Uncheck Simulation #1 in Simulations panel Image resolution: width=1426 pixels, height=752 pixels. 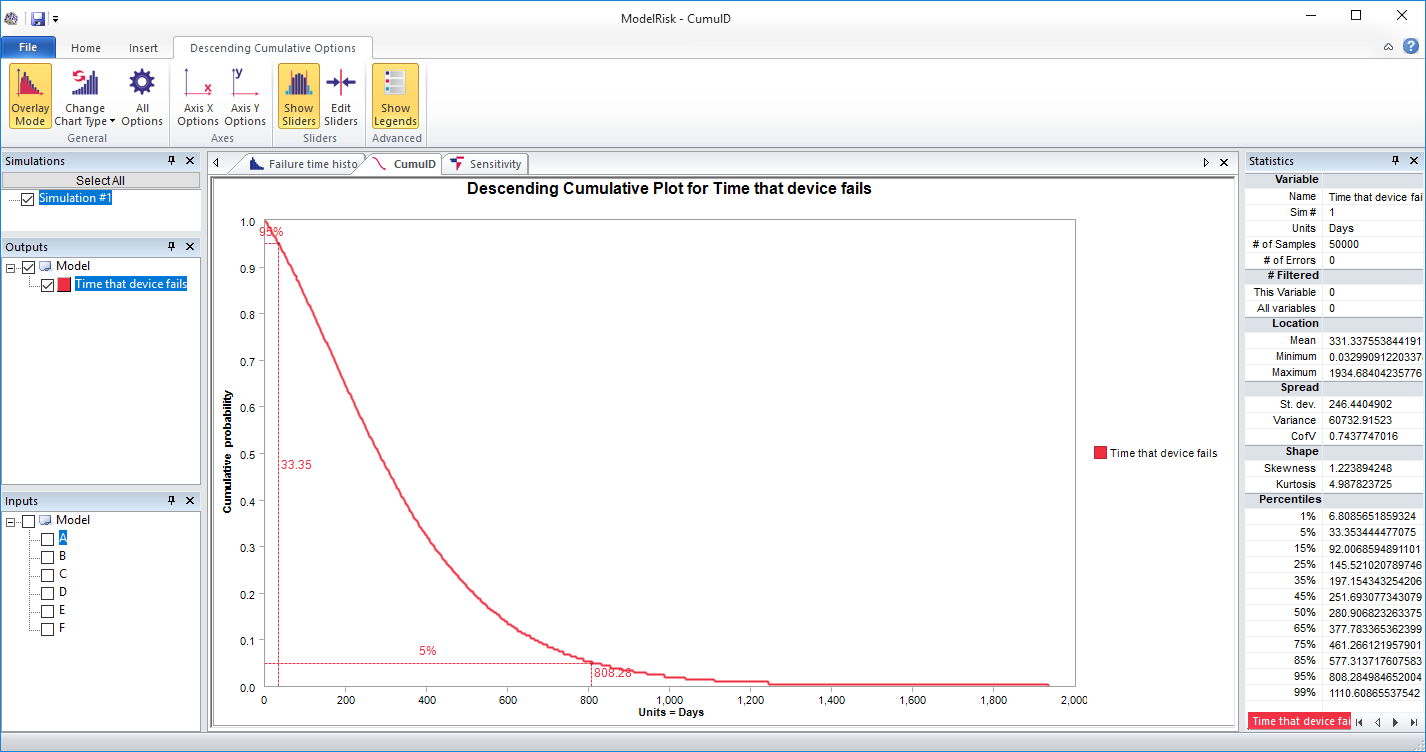[27, 198]
